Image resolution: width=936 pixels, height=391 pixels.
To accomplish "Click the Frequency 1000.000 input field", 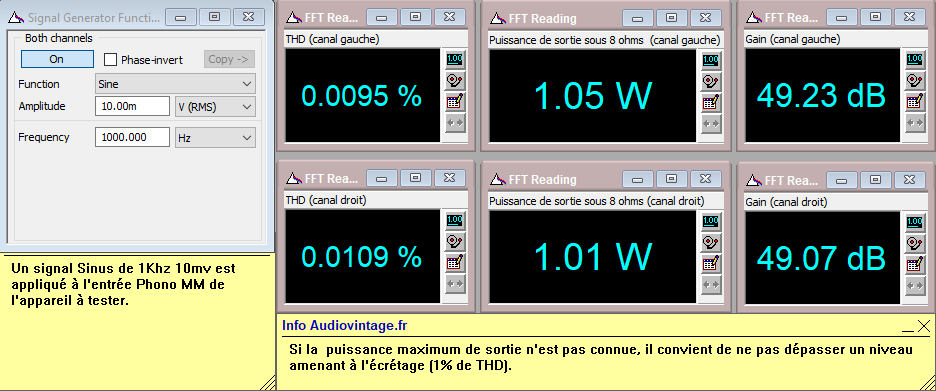I will click(x=133, y=137).
